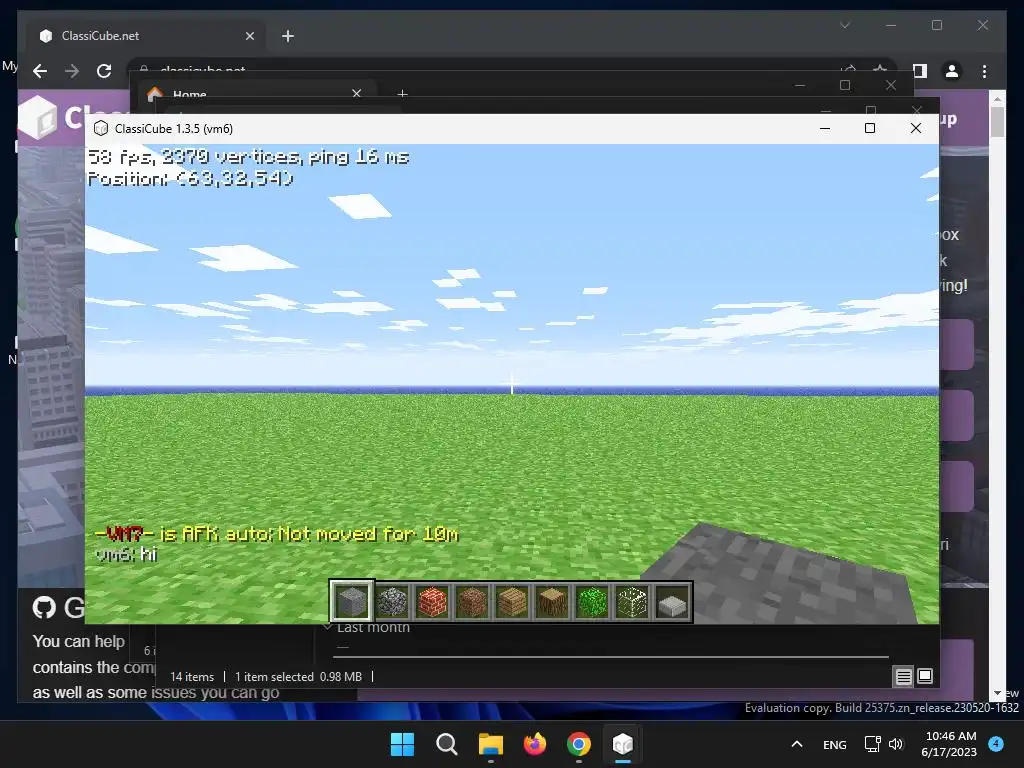Click the ClassiCube logo on webpage

coord(38,118)
